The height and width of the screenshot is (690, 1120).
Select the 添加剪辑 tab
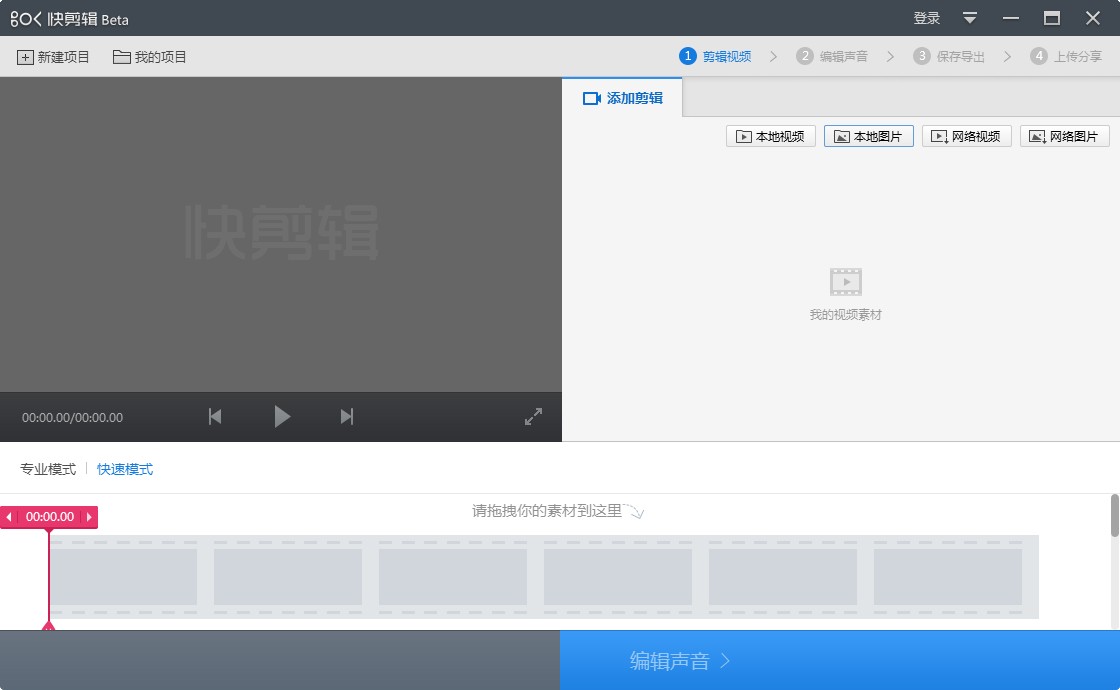tap(622, 99)
